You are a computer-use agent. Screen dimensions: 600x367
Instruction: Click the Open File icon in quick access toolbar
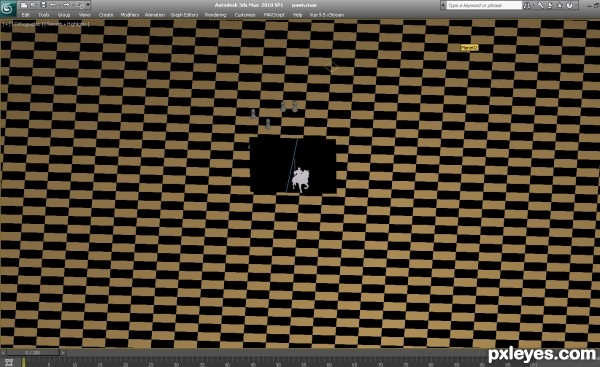(x=34, y=5)
